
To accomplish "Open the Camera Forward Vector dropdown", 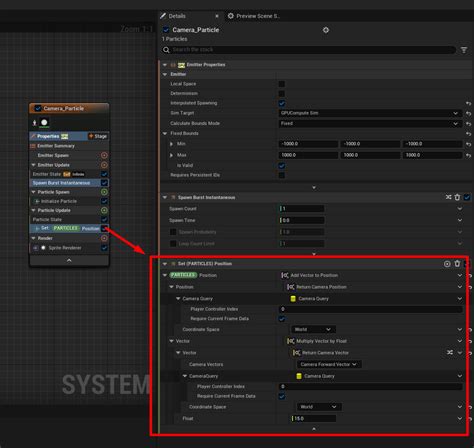I will 329,364.
